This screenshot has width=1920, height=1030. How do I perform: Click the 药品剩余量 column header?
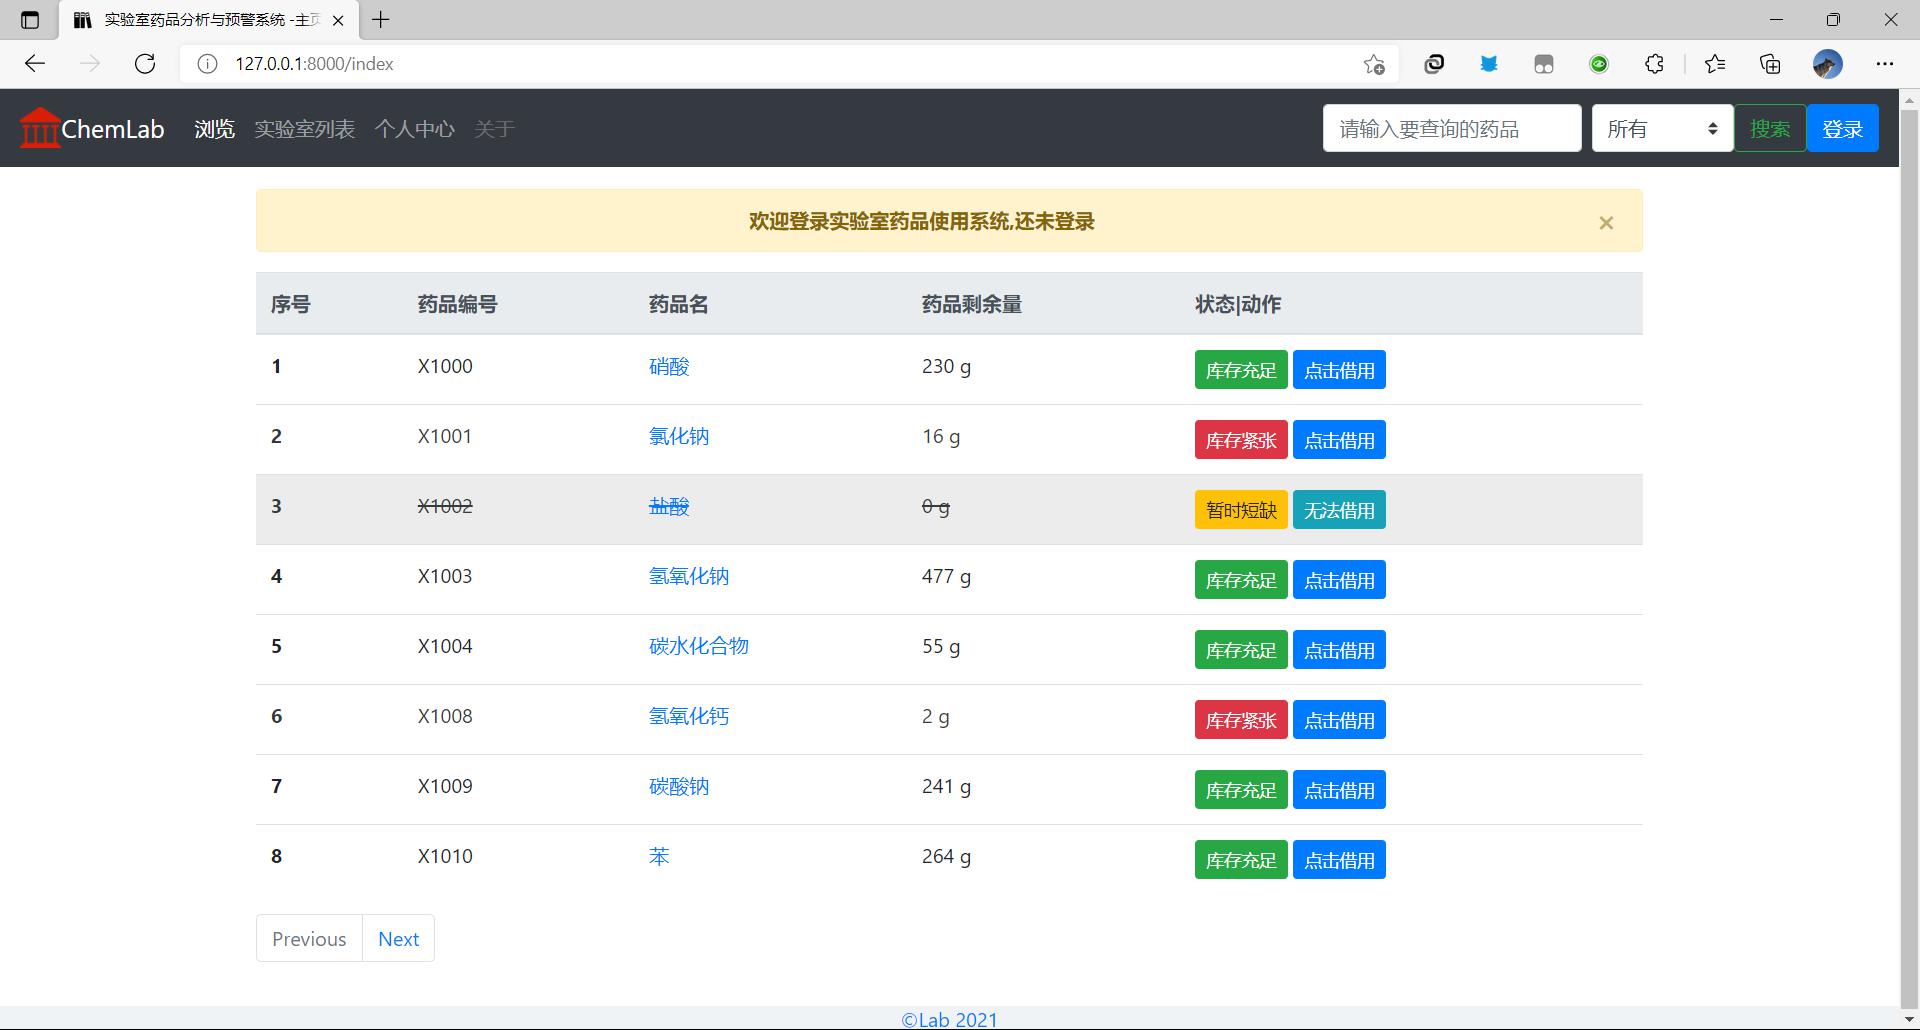971,304
